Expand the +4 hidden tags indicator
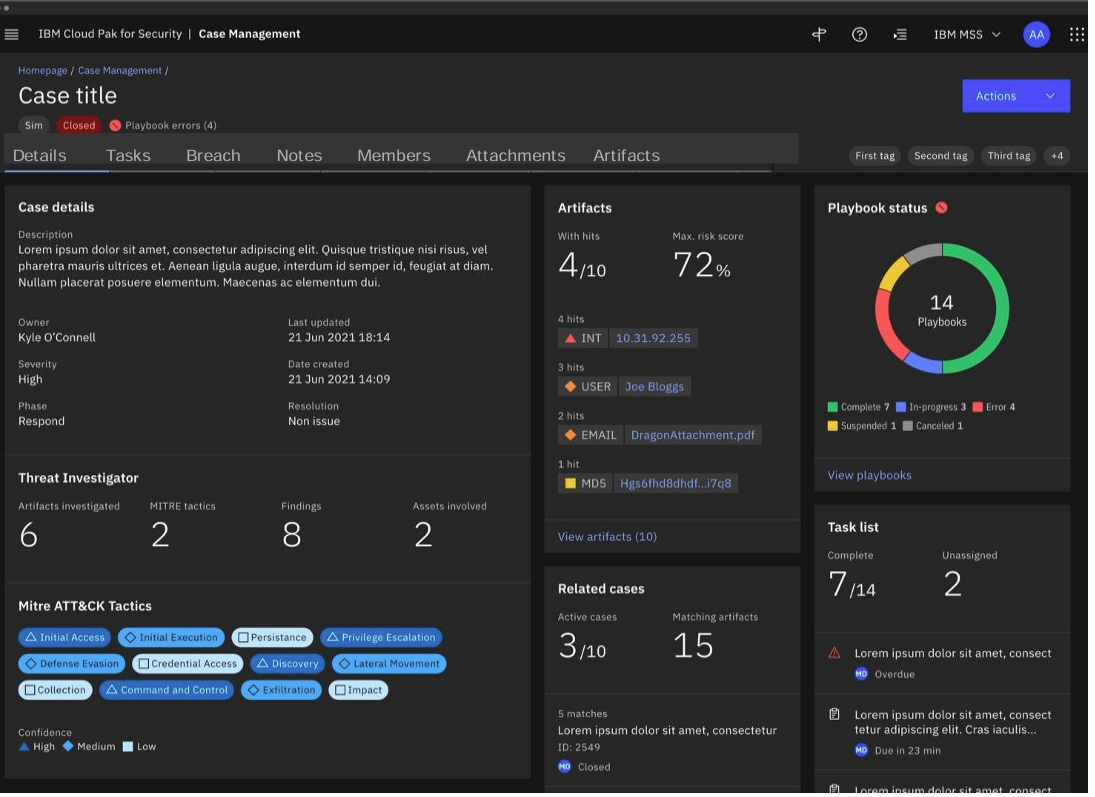Screen dimensions: 1095x797 (1059, 155)
